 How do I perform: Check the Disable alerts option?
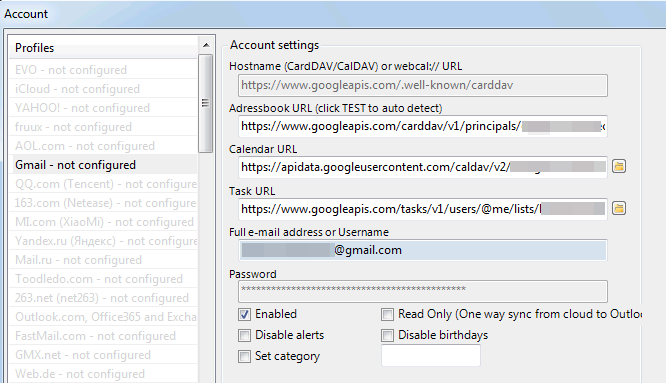point(244,335)
